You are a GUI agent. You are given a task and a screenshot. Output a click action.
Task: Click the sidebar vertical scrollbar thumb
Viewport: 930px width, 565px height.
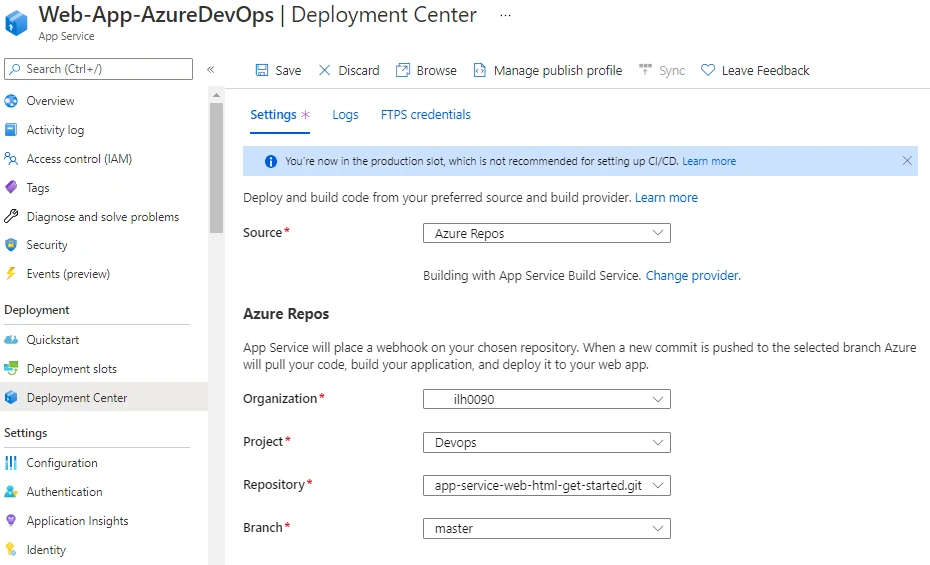pos(216,168)
